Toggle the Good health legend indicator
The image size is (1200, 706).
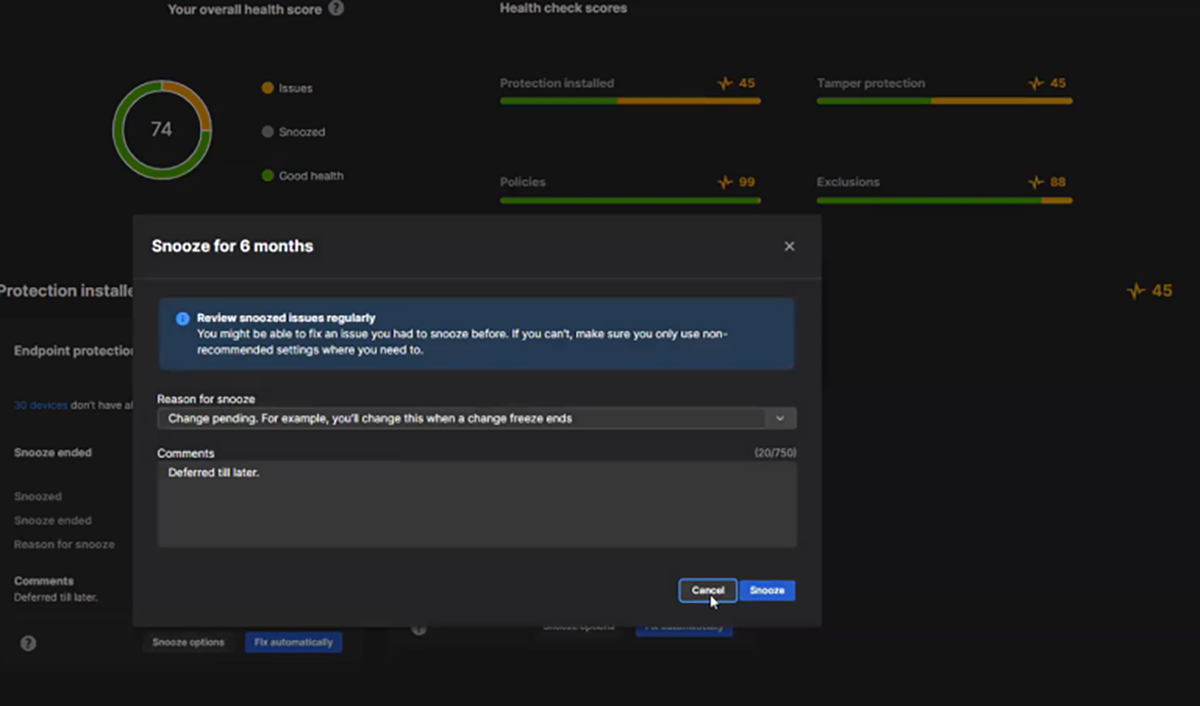(x=266, y=175)
